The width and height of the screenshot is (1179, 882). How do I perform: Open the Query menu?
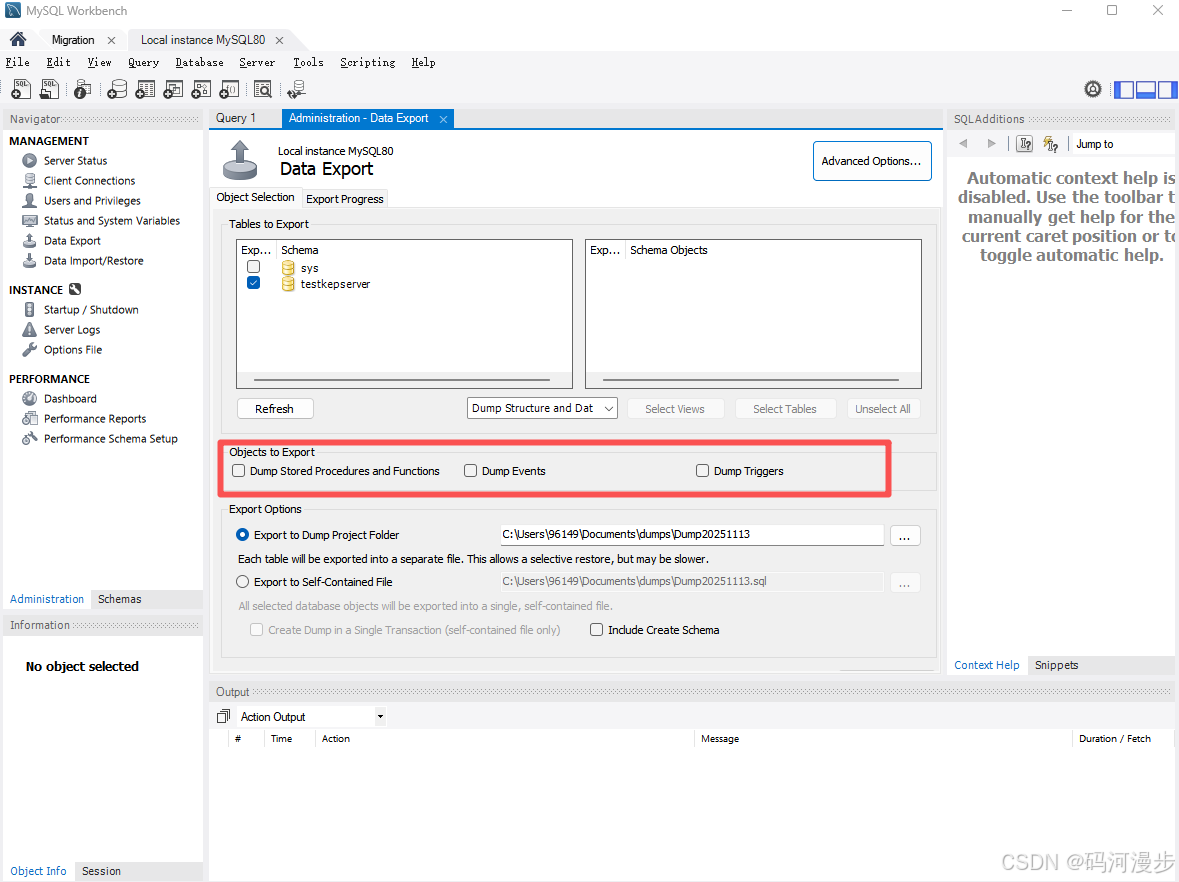point(143,62)
